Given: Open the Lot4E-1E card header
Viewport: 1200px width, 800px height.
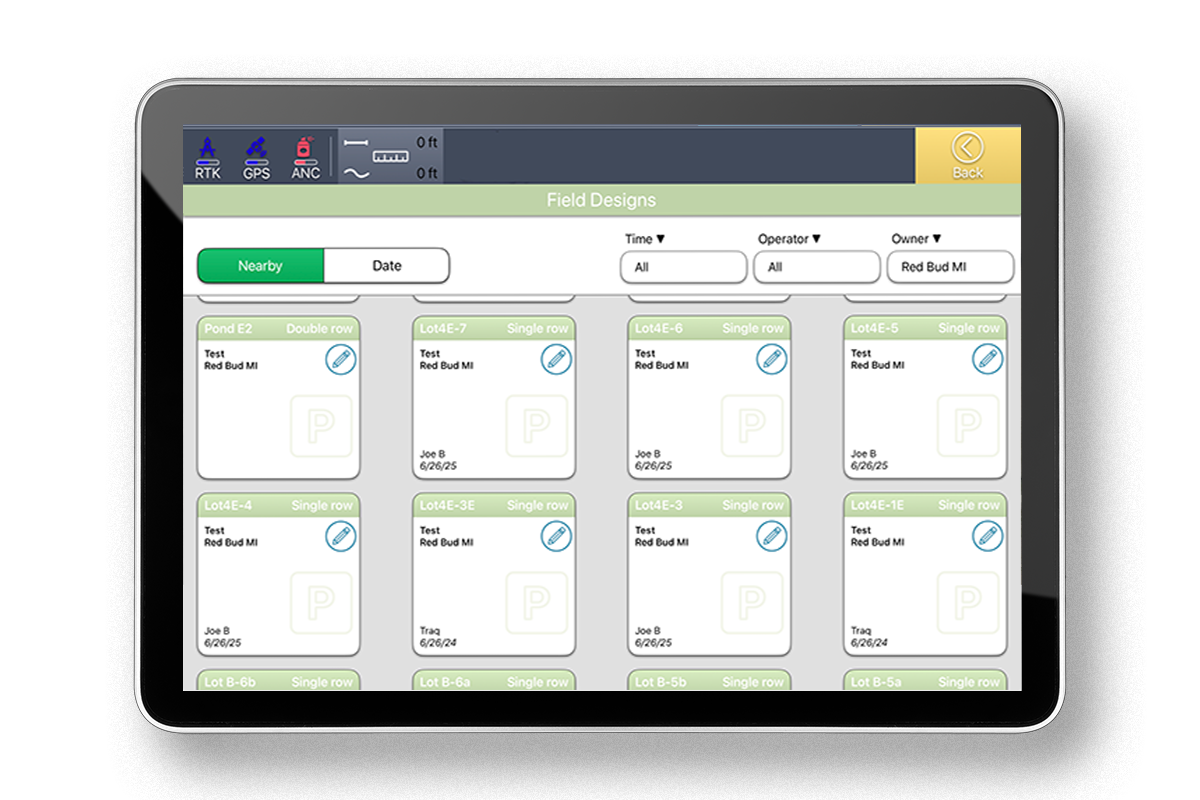Looking at the screenshot, I should (925, 506).
